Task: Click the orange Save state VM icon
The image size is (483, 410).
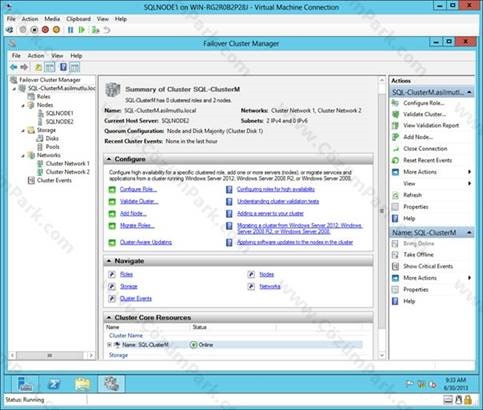Action: click(56, 30)
